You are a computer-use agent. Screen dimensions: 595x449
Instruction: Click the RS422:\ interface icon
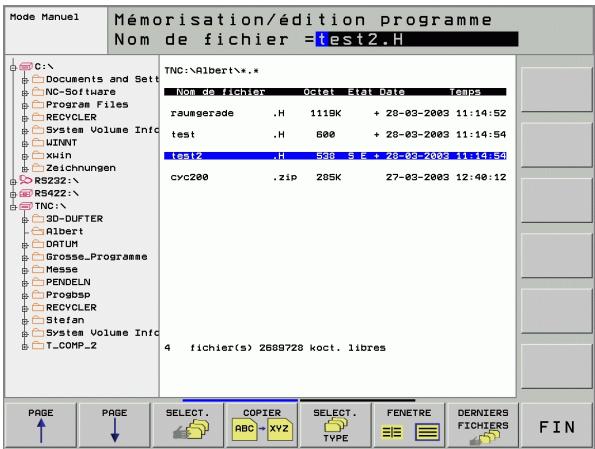click(26, 194)
